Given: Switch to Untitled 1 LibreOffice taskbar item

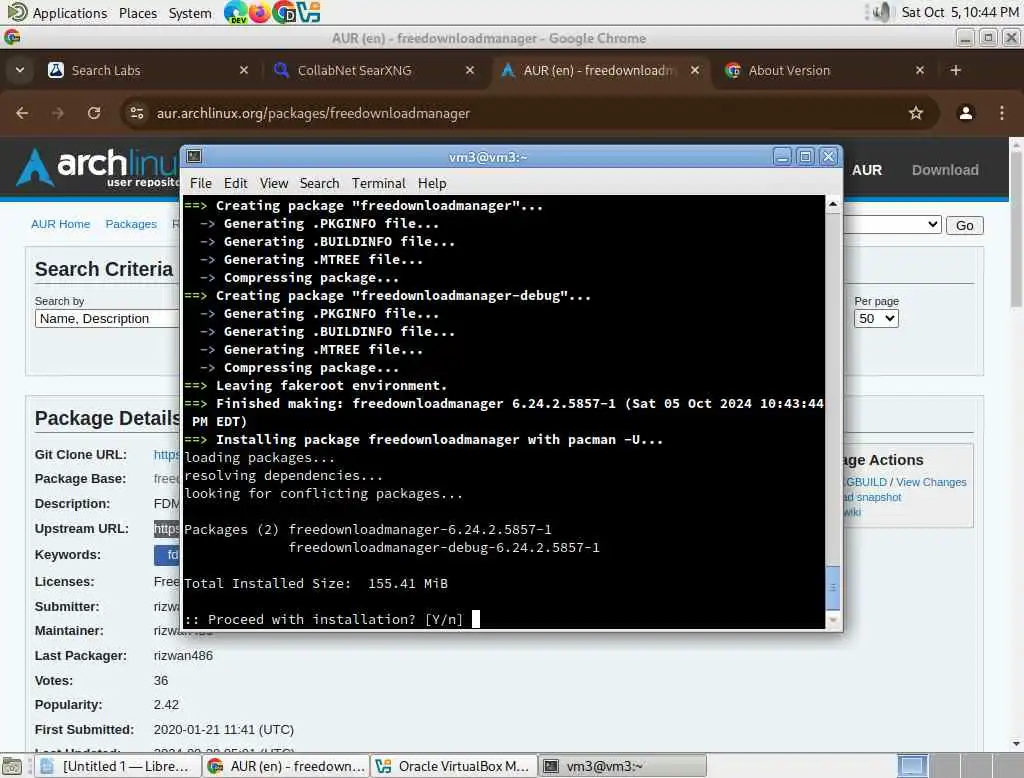Looking at the screenshot, I should point(116,766).
